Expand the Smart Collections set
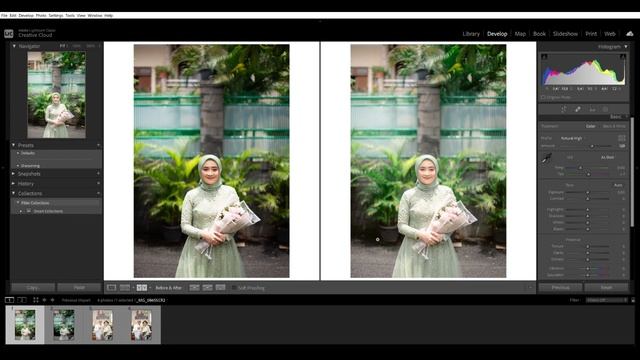Image resolution: width=640 pixels, height=360 pixels. (21, 211)
